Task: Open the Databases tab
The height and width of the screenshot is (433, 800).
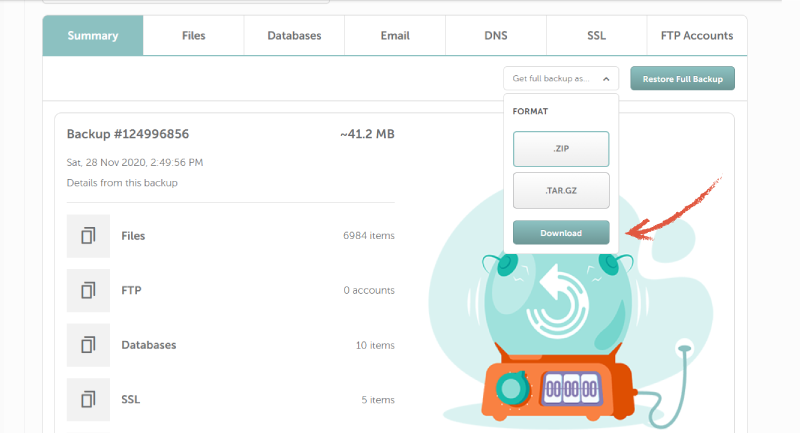Action: coord(294,35)
